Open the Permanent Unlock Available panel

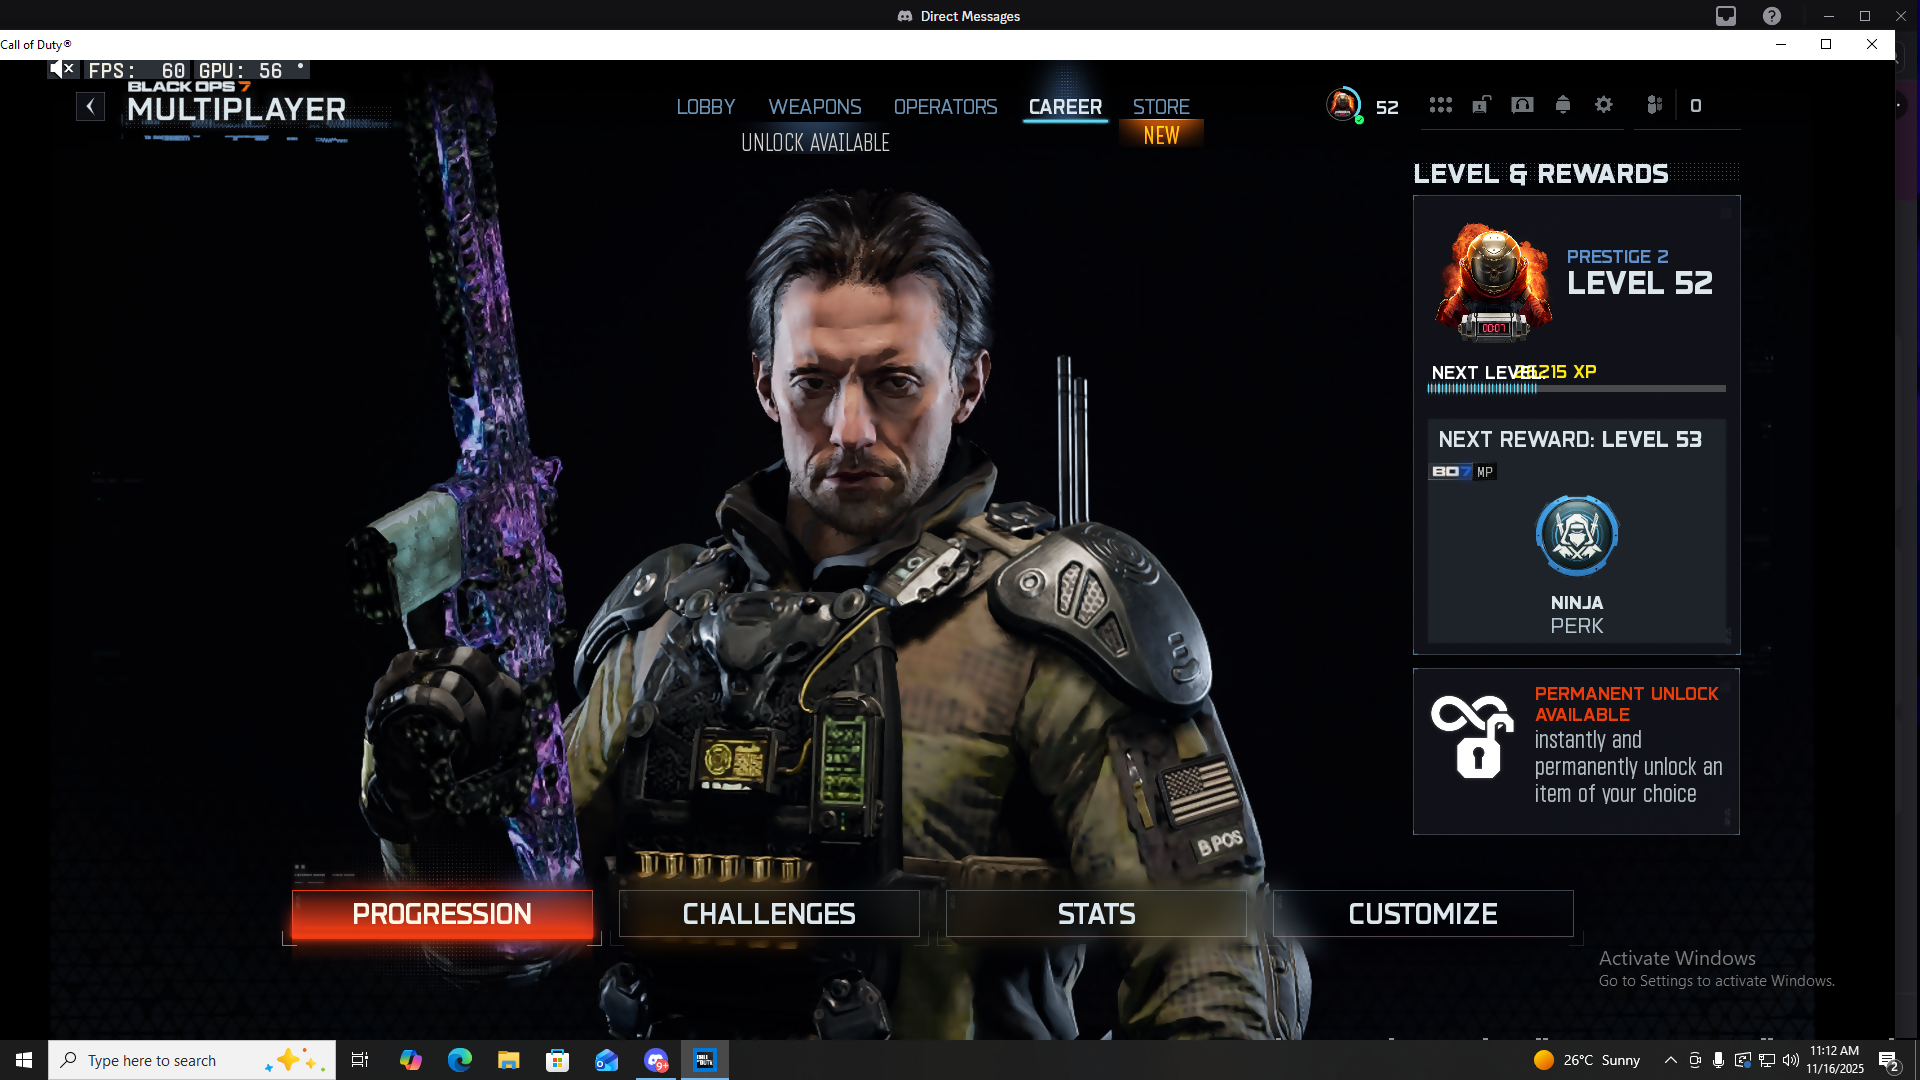pos(1576,751)
